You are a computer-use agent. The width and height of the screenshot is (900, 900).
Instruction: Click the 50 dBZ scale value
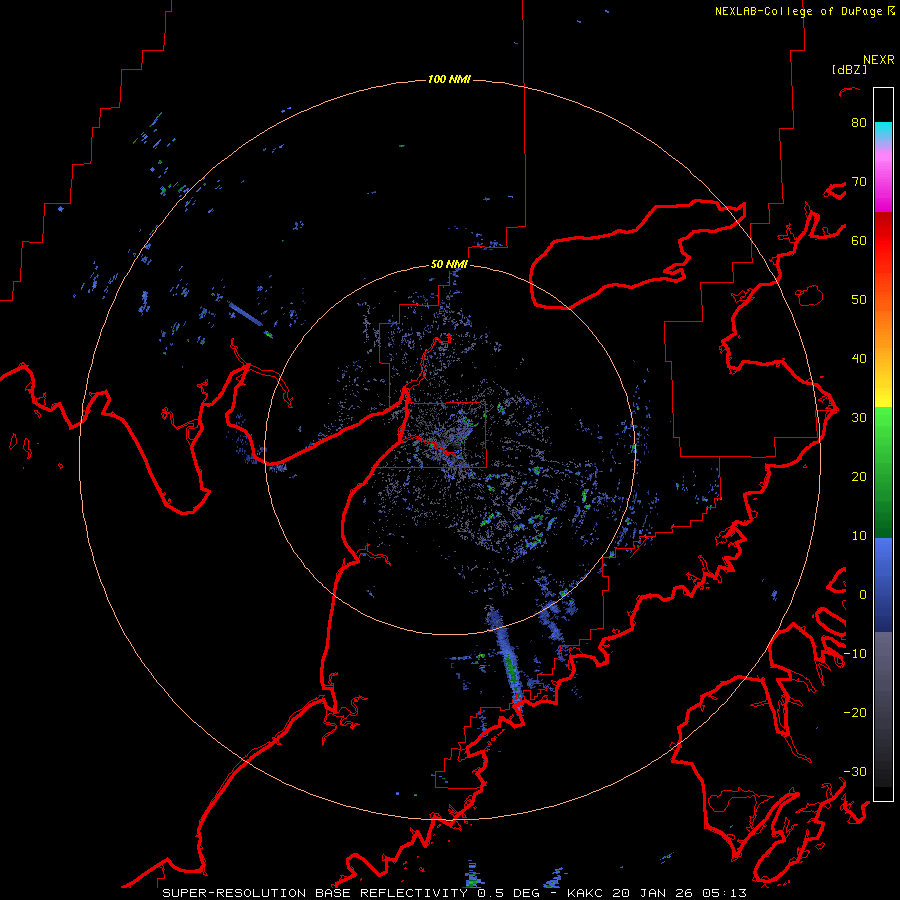tap(859, 300)
